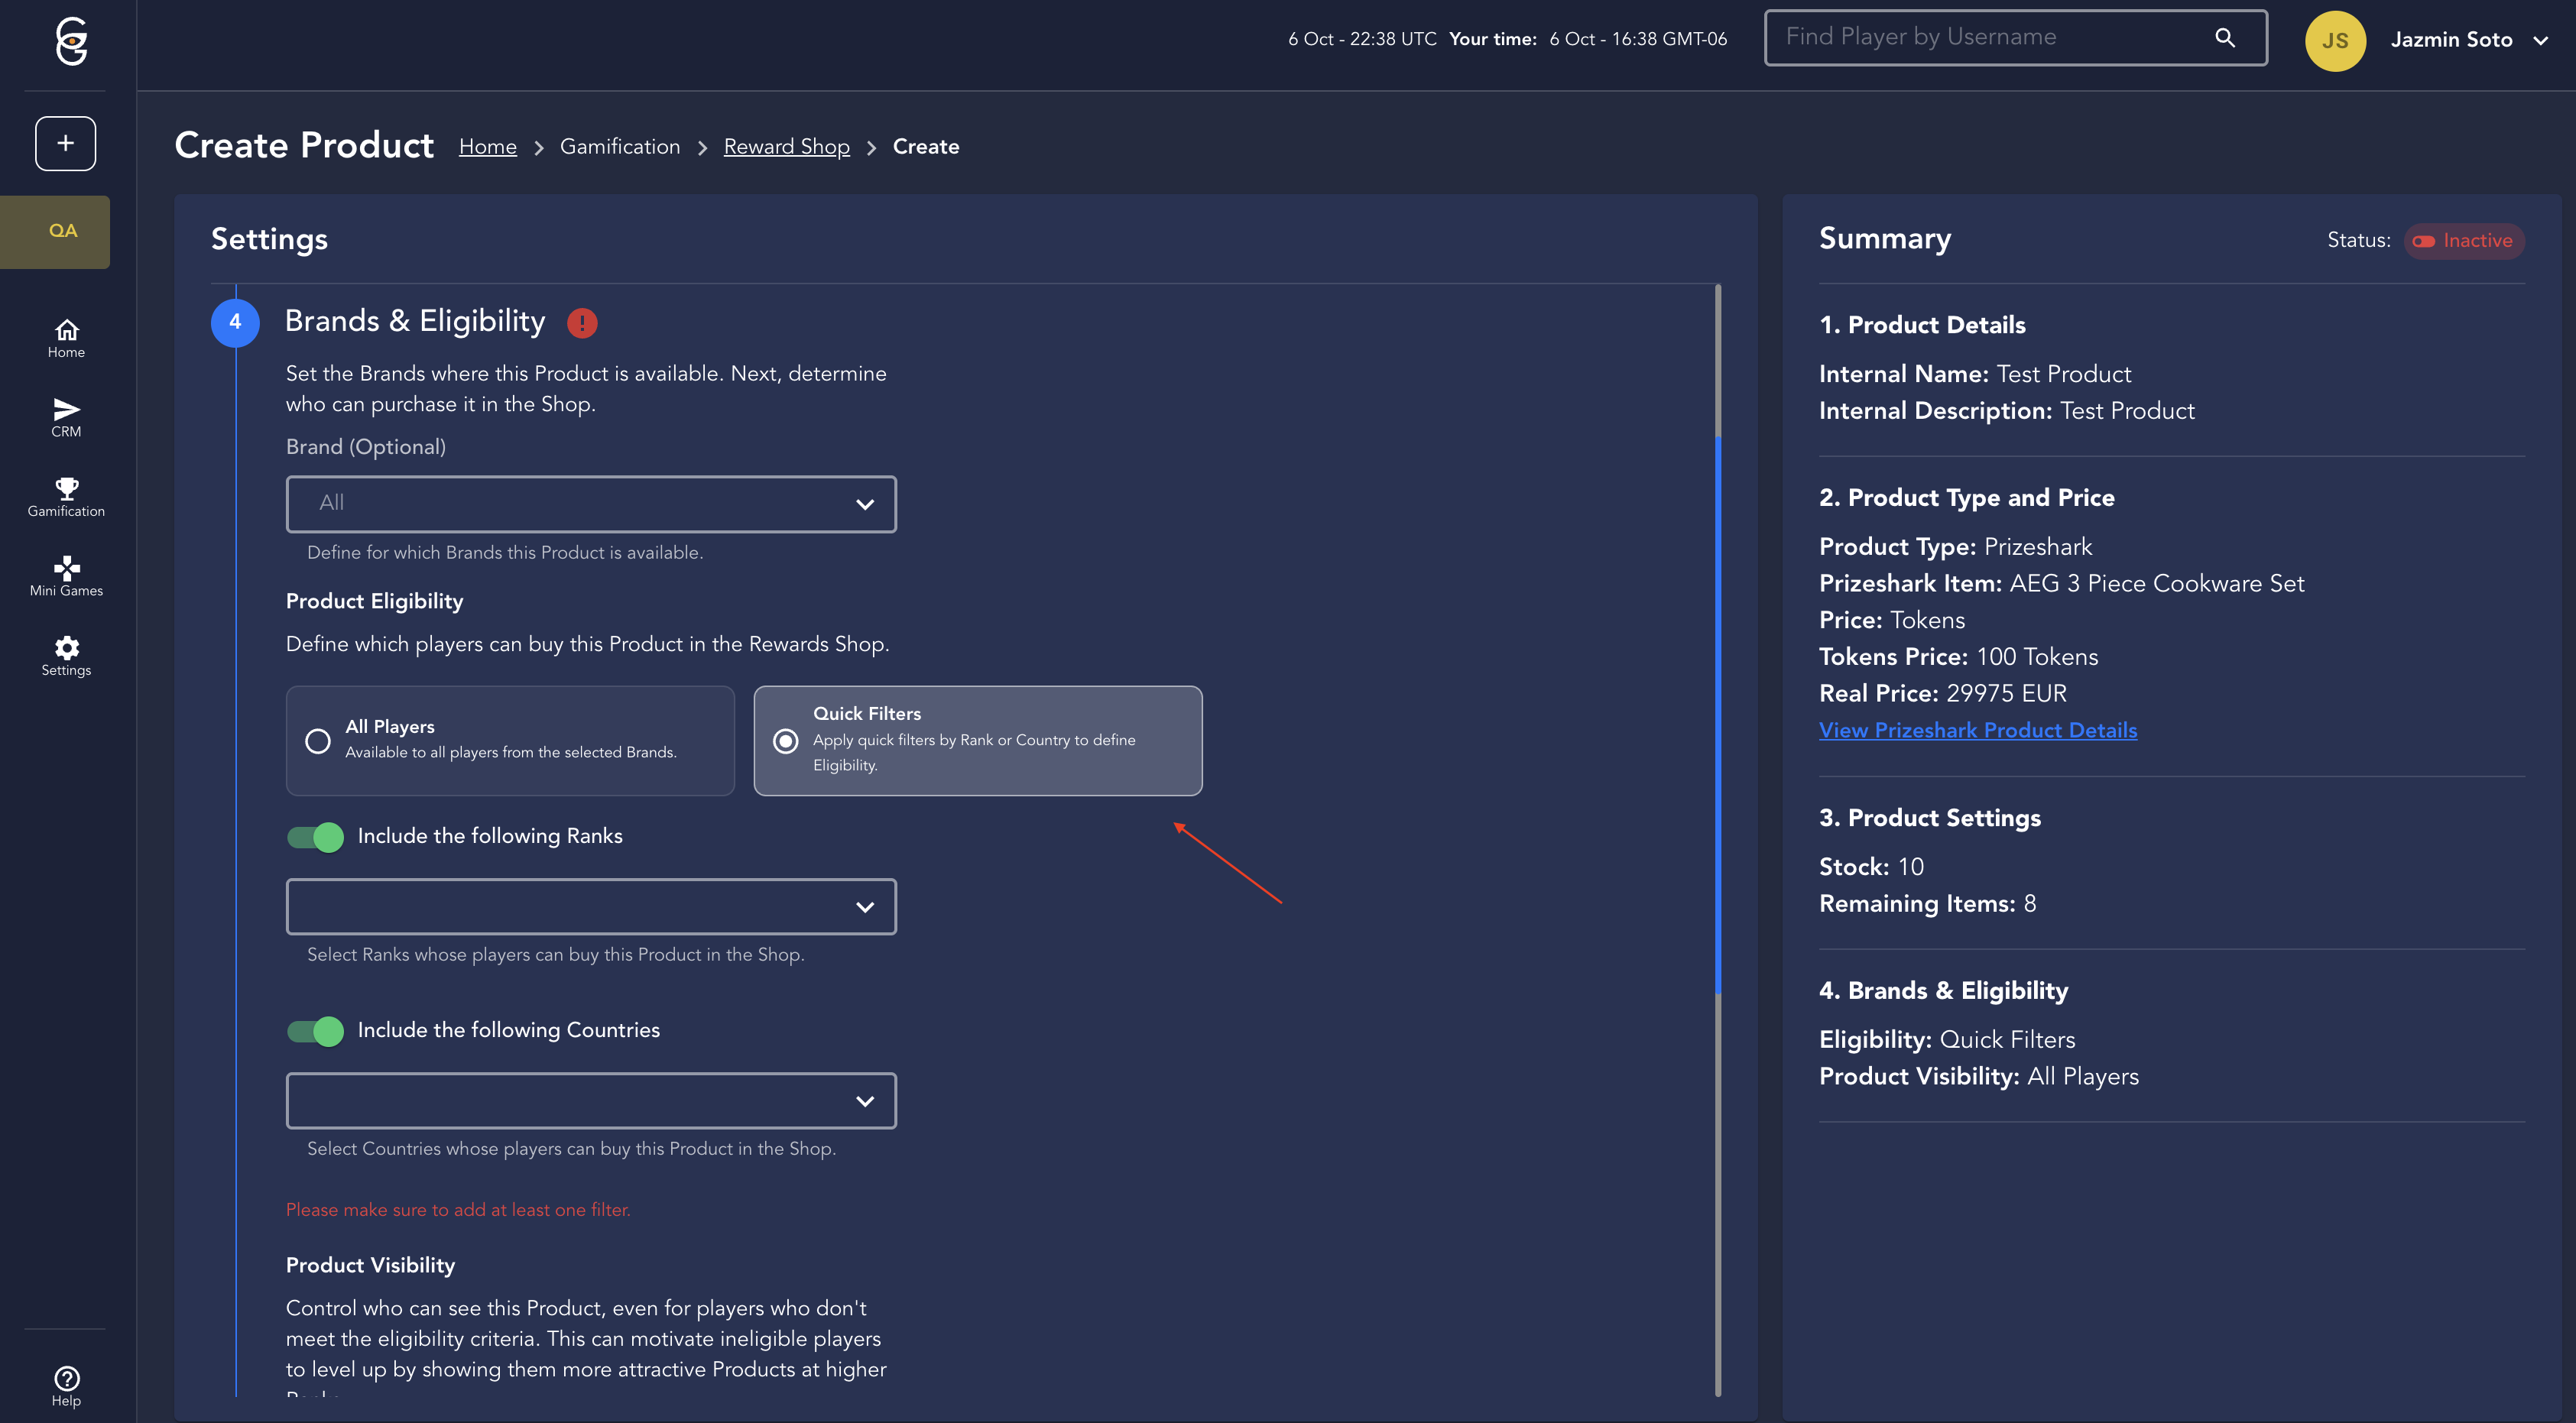Image resolution: width=2576 pixels, height=1423 pixels.
Task: Disable the Include the following Ranks toggle
Action: click(315, 836)
